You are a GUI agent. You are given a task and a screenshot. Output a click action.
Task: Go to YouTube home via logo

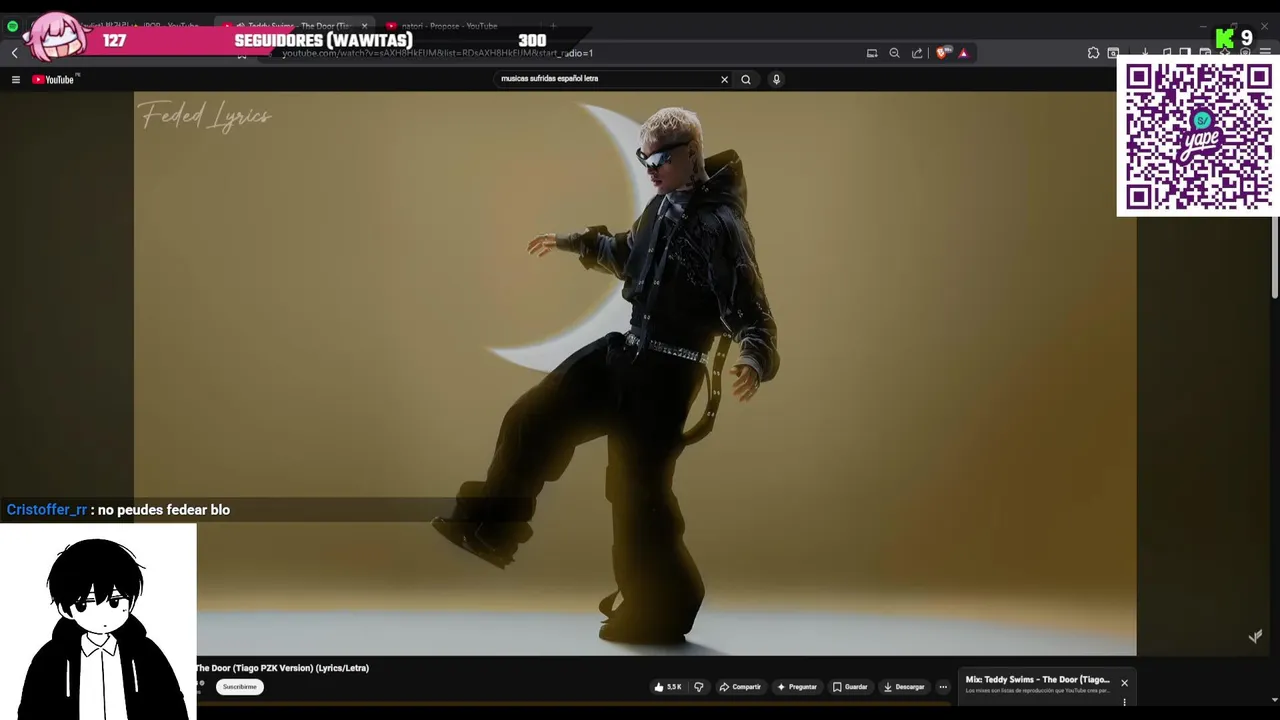tap(53, 80)
